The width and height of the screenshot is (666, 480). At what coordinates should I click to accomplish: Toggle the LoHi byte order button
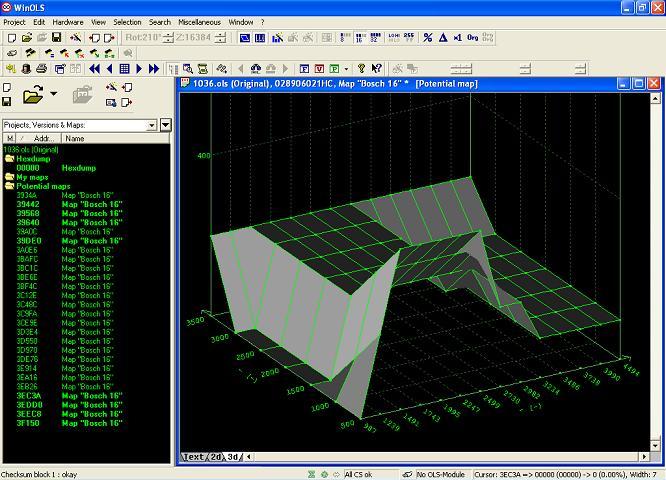point(394,37)
